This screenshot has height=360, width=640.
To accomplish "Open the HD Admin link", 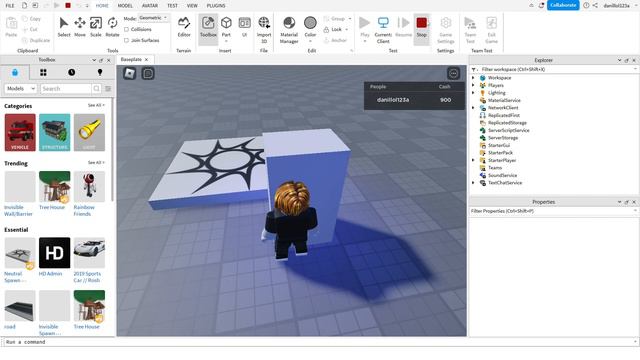I will click(51, 274).
